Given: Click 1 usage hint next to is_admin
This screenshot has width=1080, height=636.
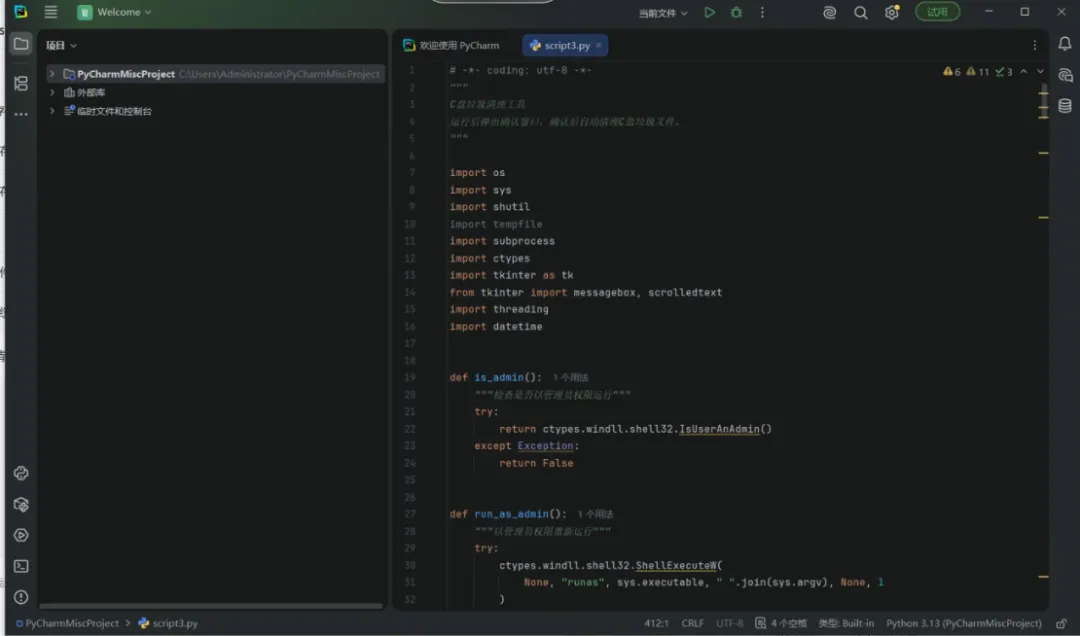Looking at the screenshot, I should [570, 378].
